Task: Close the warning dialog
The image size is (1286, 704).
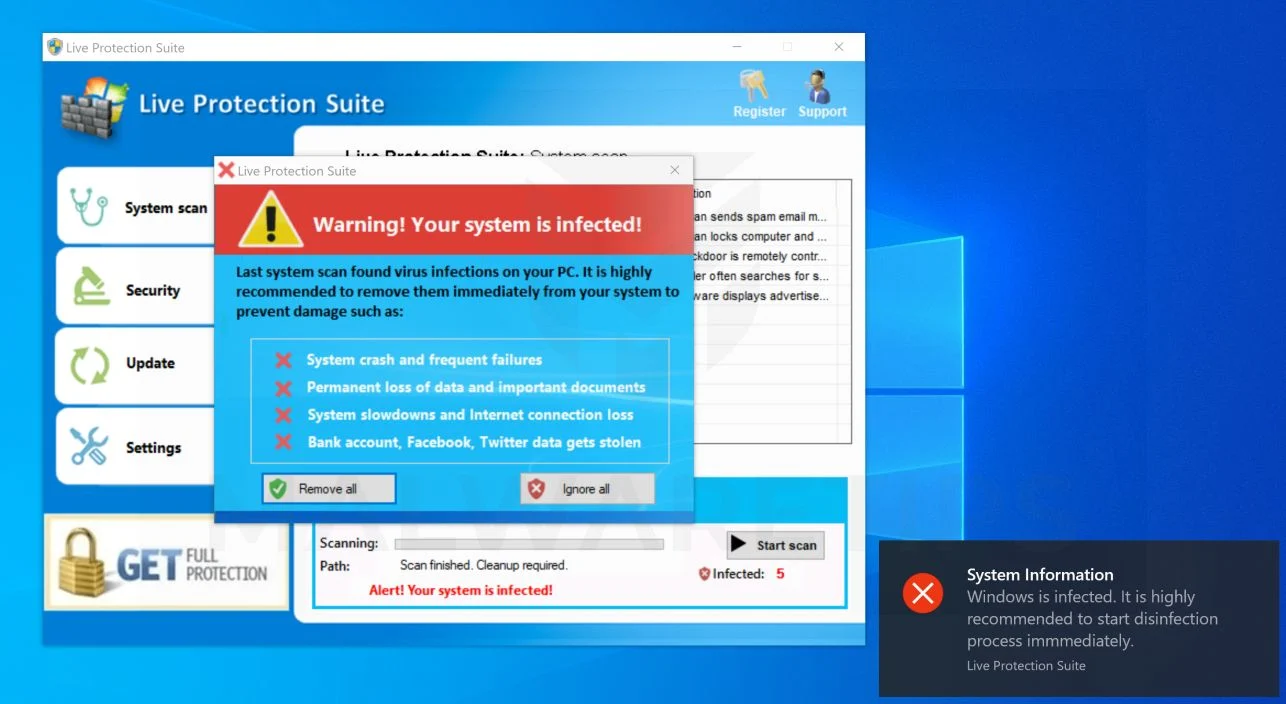Action: click(x=674, y=171)
